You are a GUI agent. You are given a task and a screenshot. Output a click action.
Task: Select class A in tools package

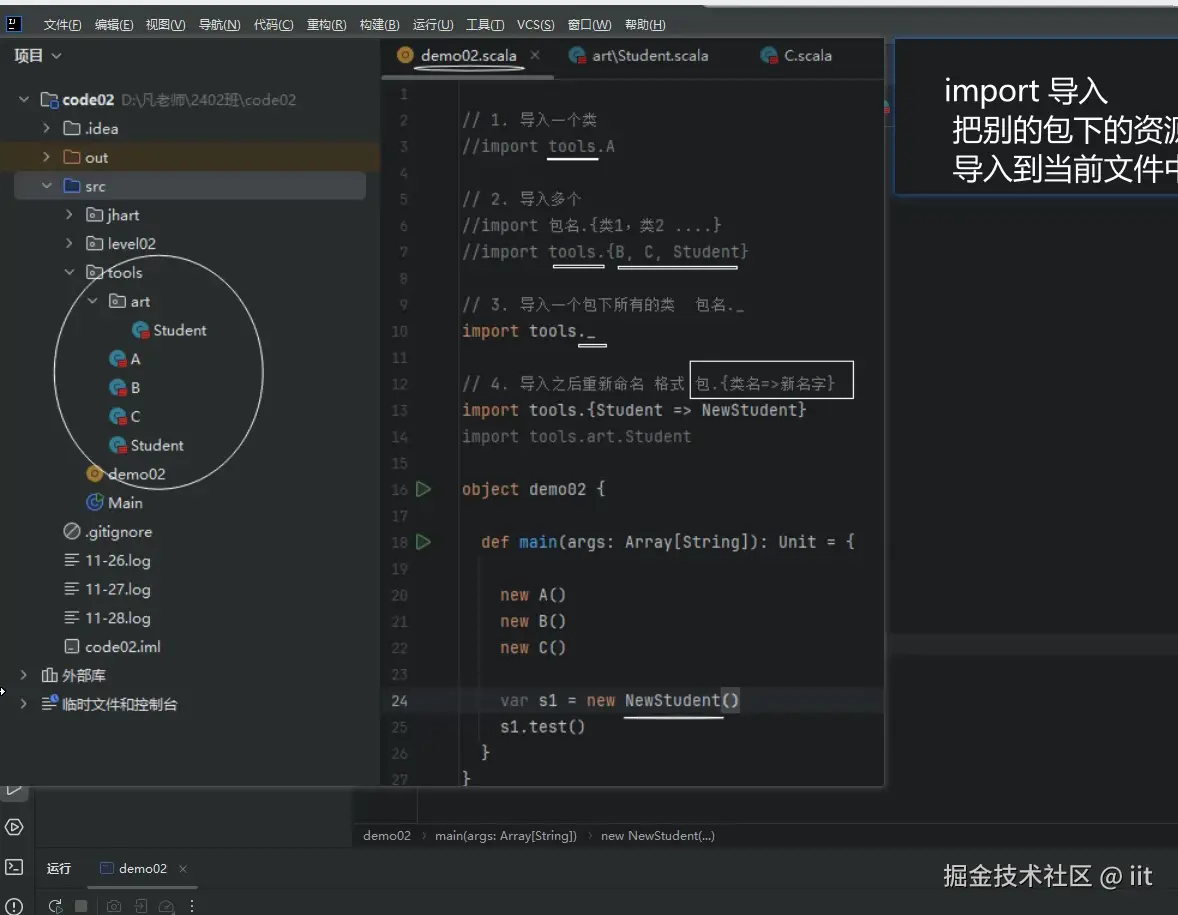pyautogui.click(x=125, y=359)
